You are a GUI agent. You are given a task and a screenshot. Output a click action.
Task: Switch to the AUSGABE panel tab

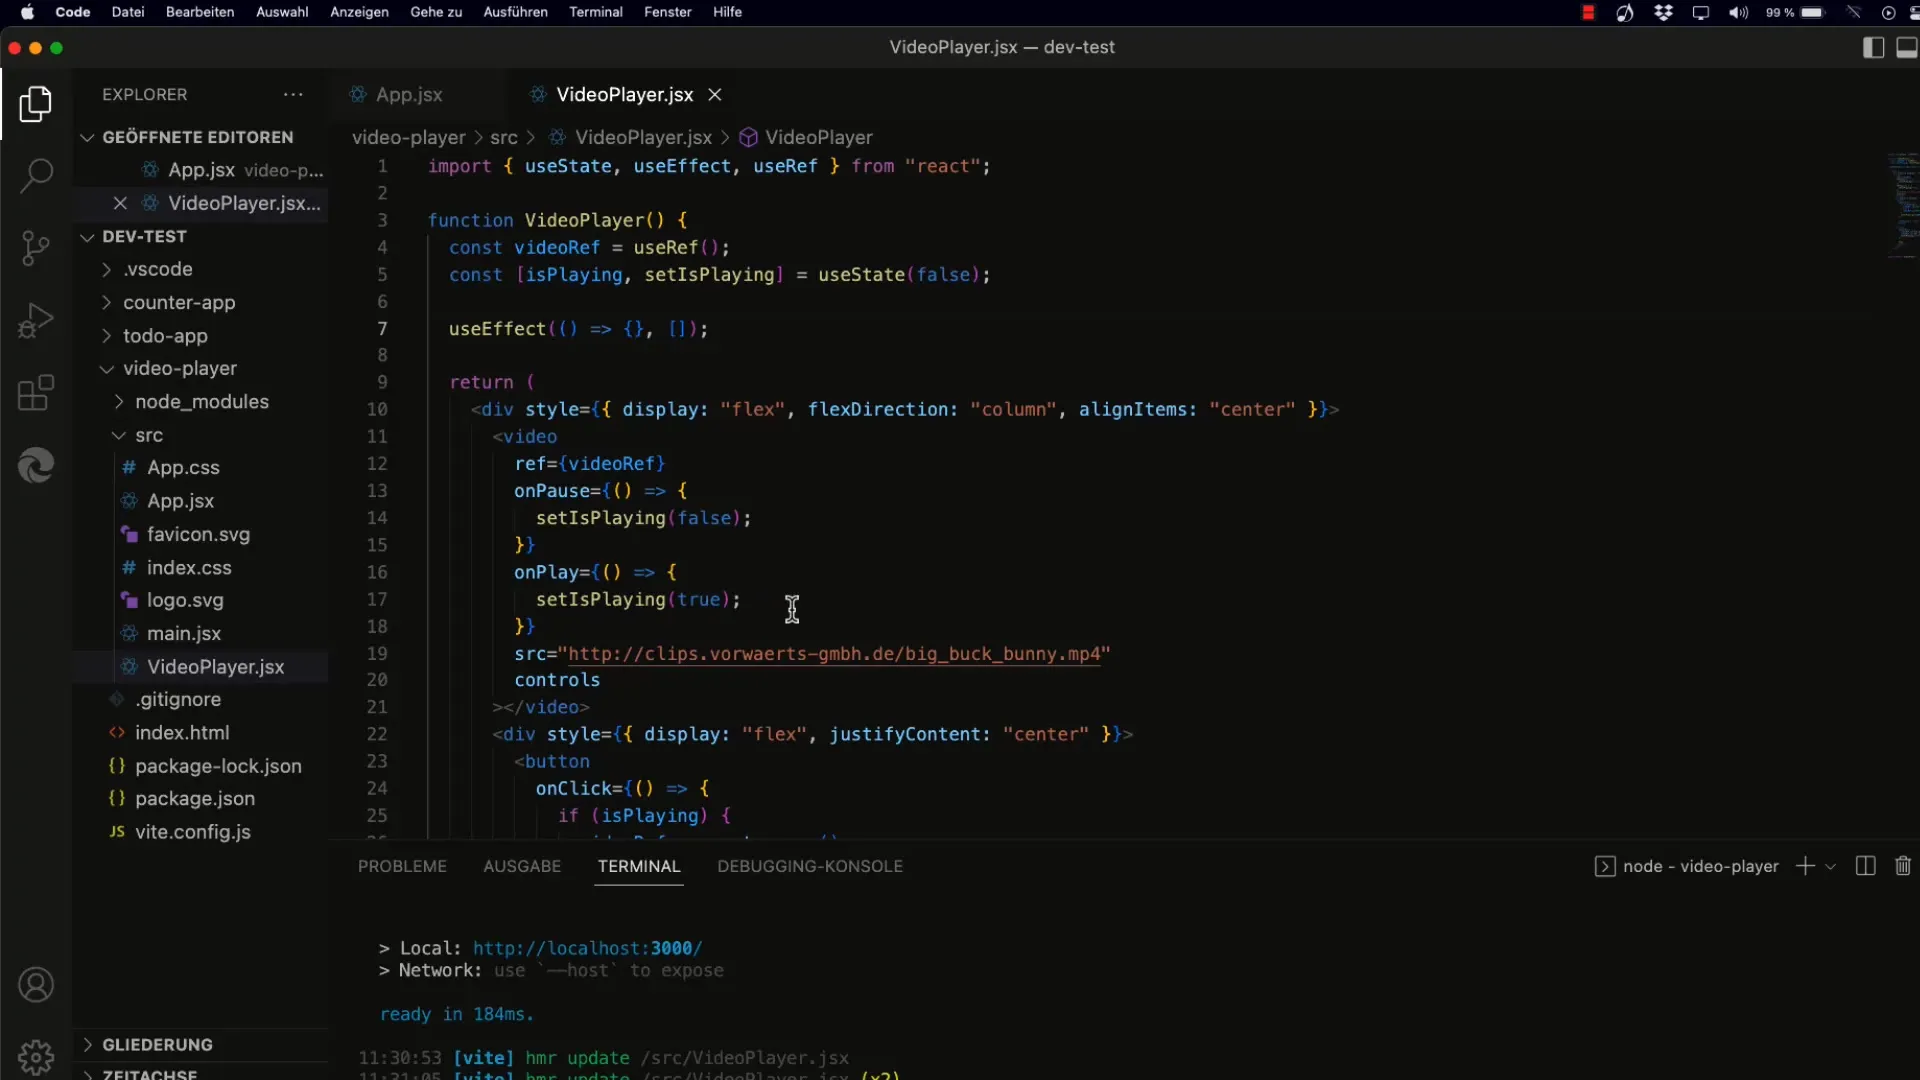pos(522,866)
